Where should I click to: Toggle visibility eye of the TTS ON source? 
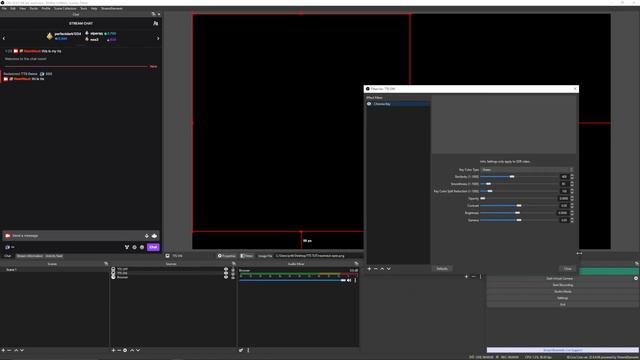pyautogui.click(x=226, y=273)
